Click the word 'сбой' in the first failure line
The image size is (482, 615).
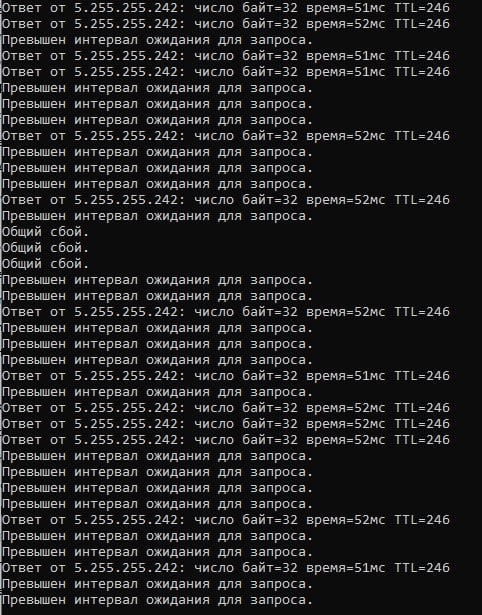click(66, 232)
